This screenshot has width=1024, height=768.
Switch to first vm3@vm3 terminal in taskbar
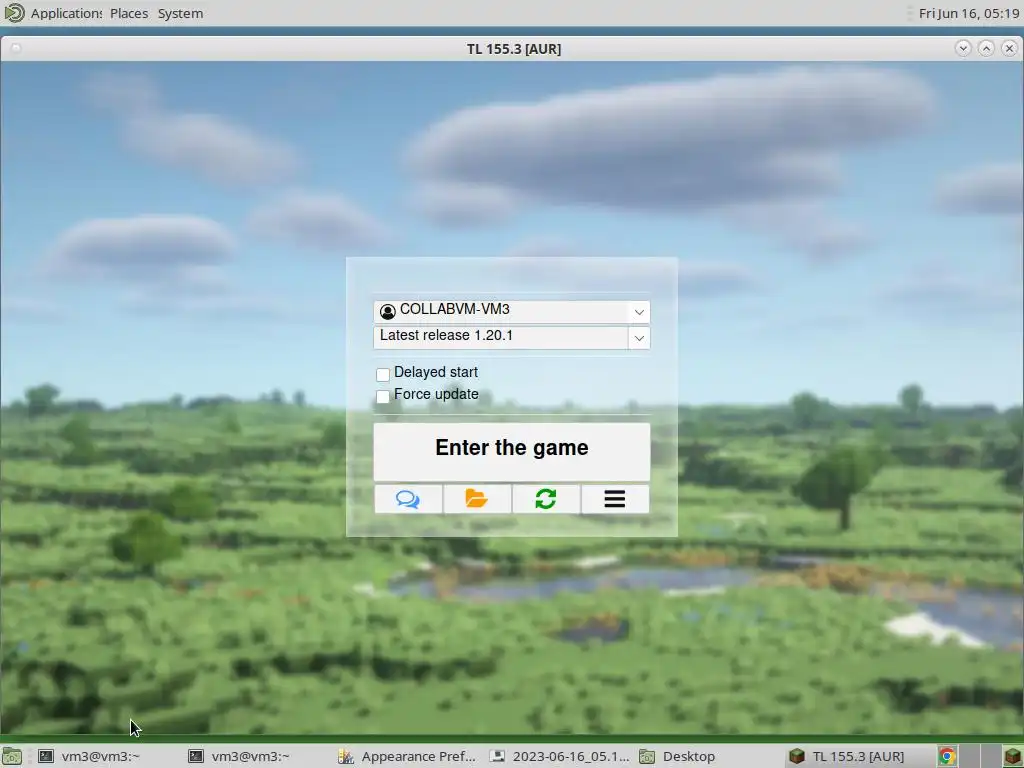coord(90,756)
